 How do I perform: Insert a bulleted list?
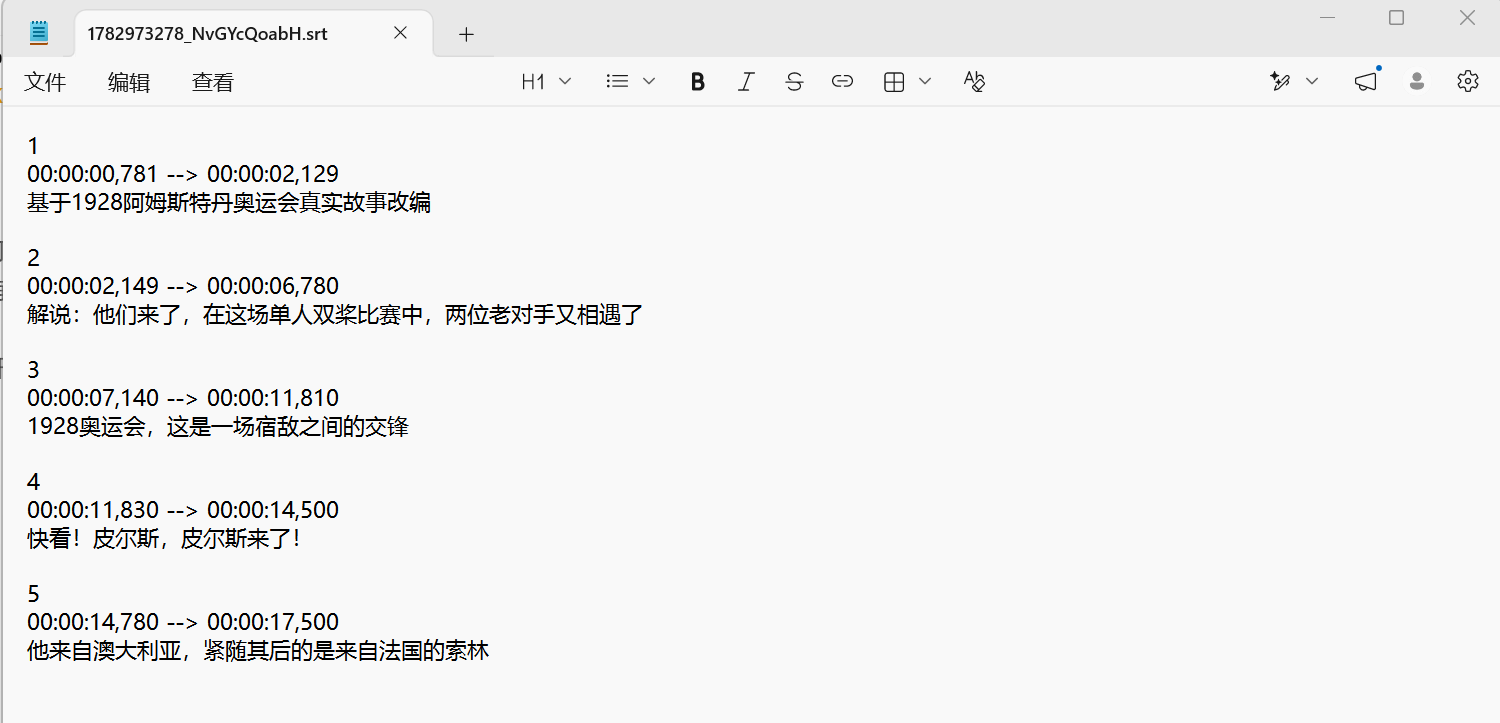click(x=617, y=82)
